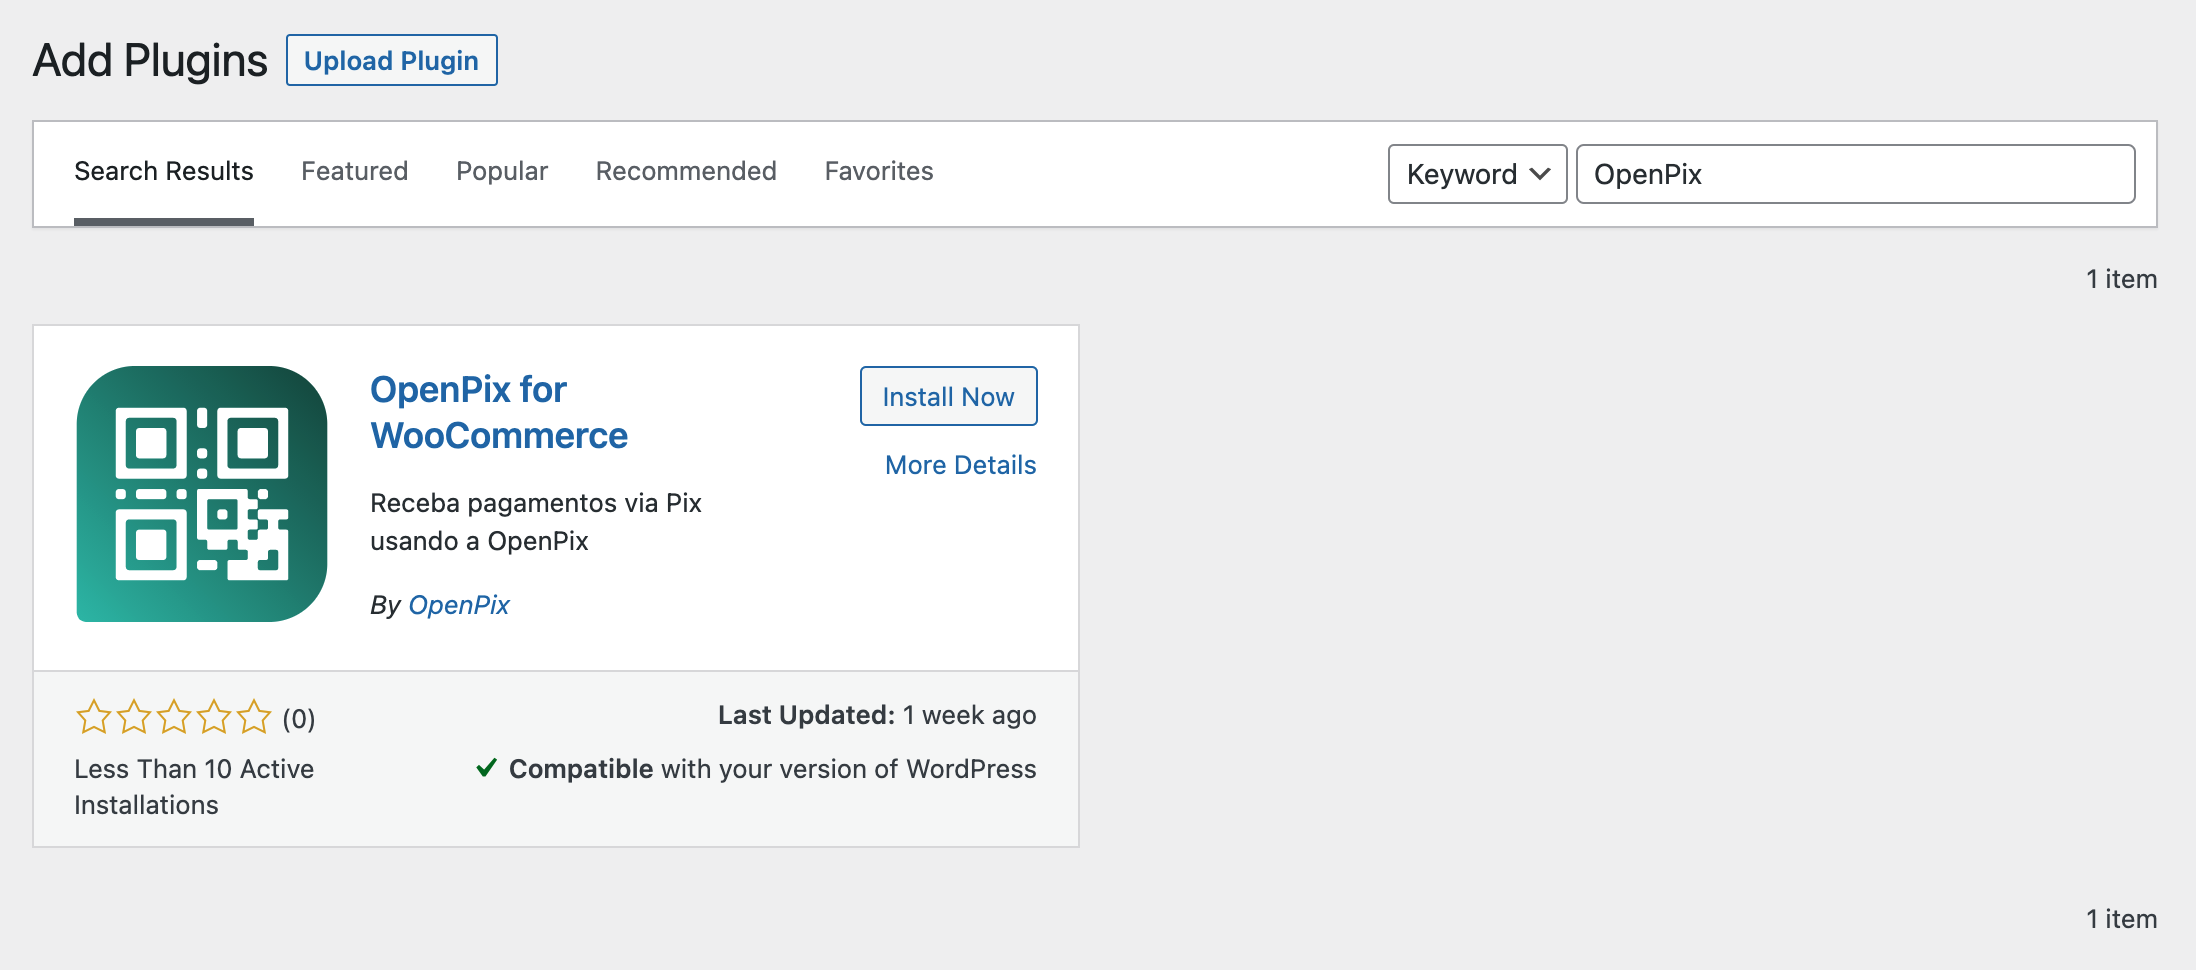Open the More Details link

(960, 465)
